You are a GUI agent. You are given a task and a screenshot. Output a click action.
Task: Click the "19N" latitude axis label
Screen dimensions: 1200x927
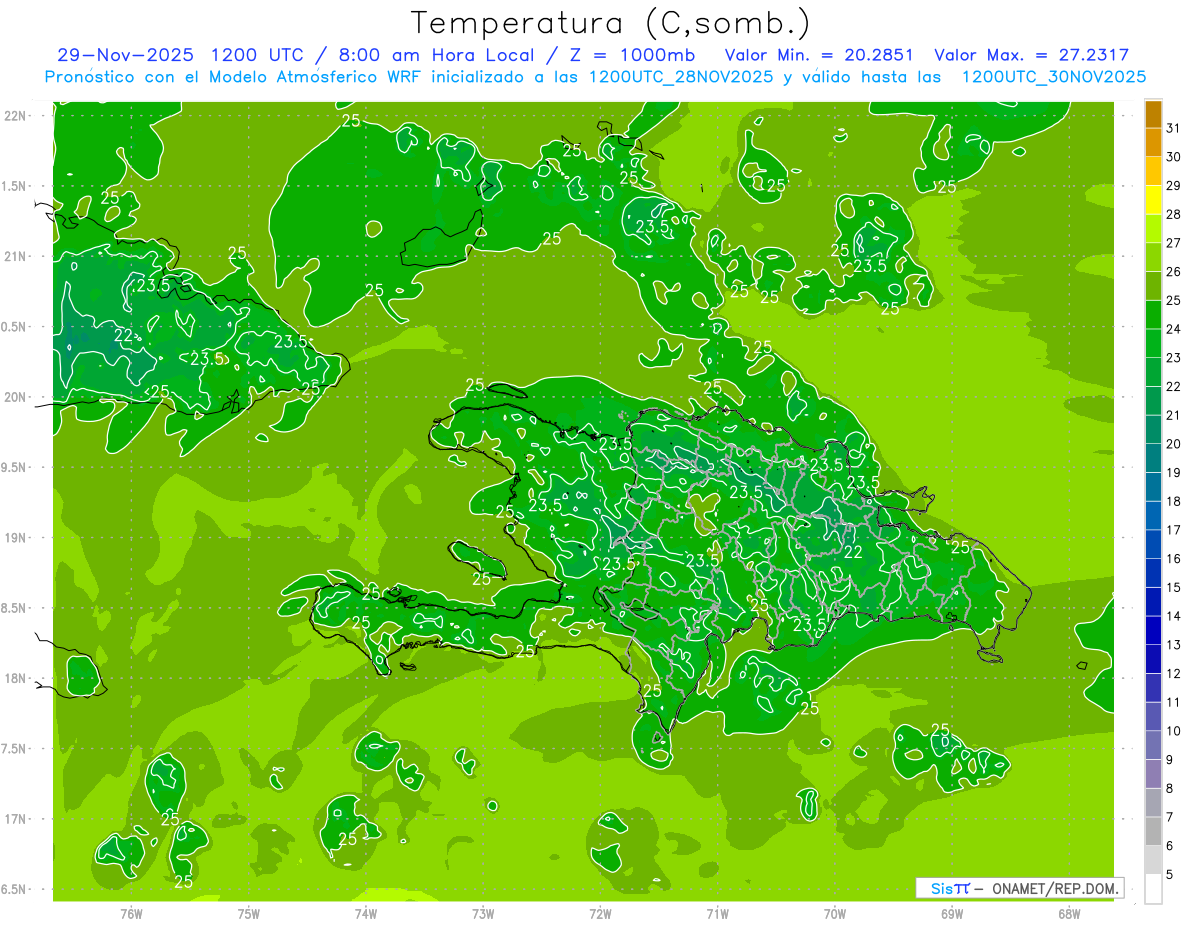point(15,537)
